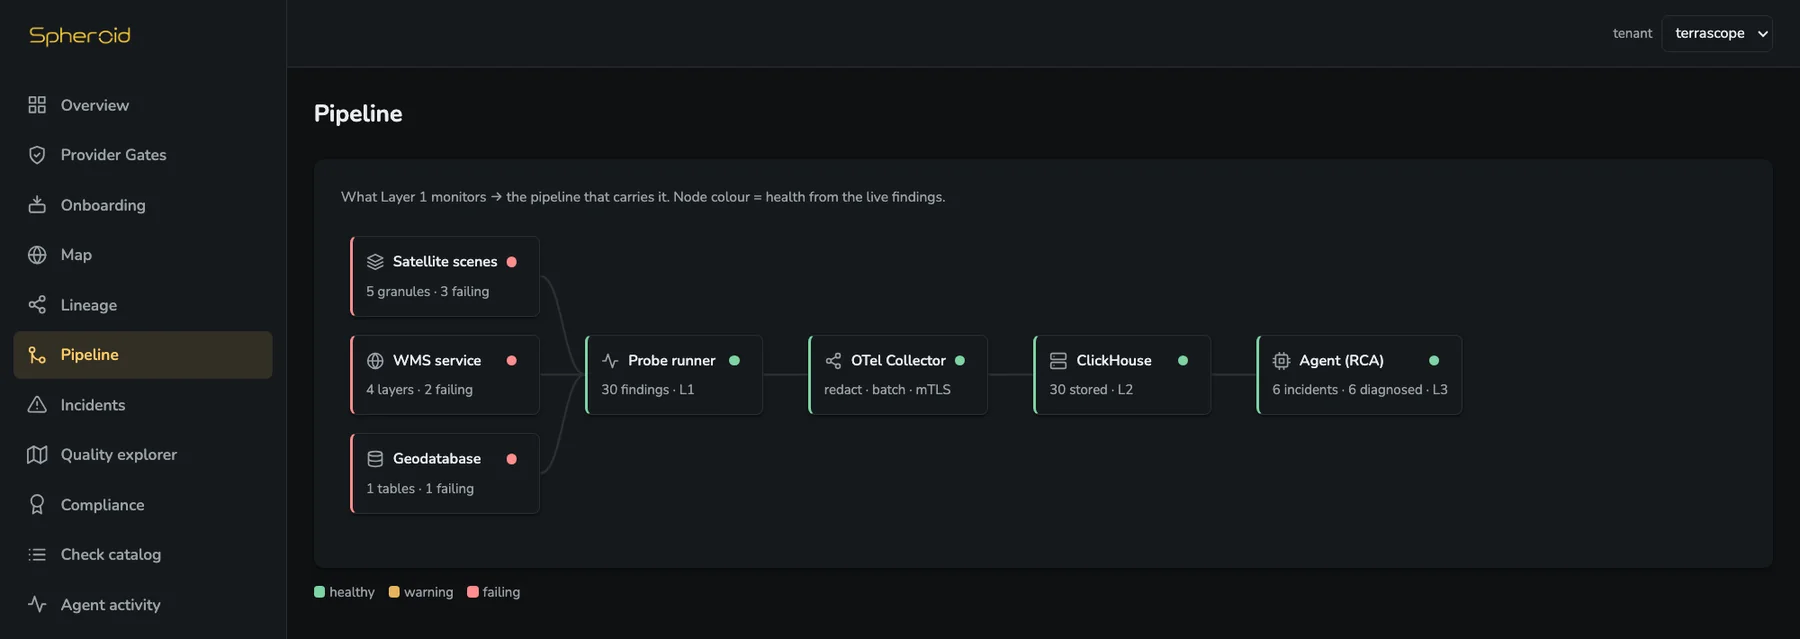The width and height of the screenshot is (1800, 639).
Task: Open the Probe runner node title
Action: [672, 361]
